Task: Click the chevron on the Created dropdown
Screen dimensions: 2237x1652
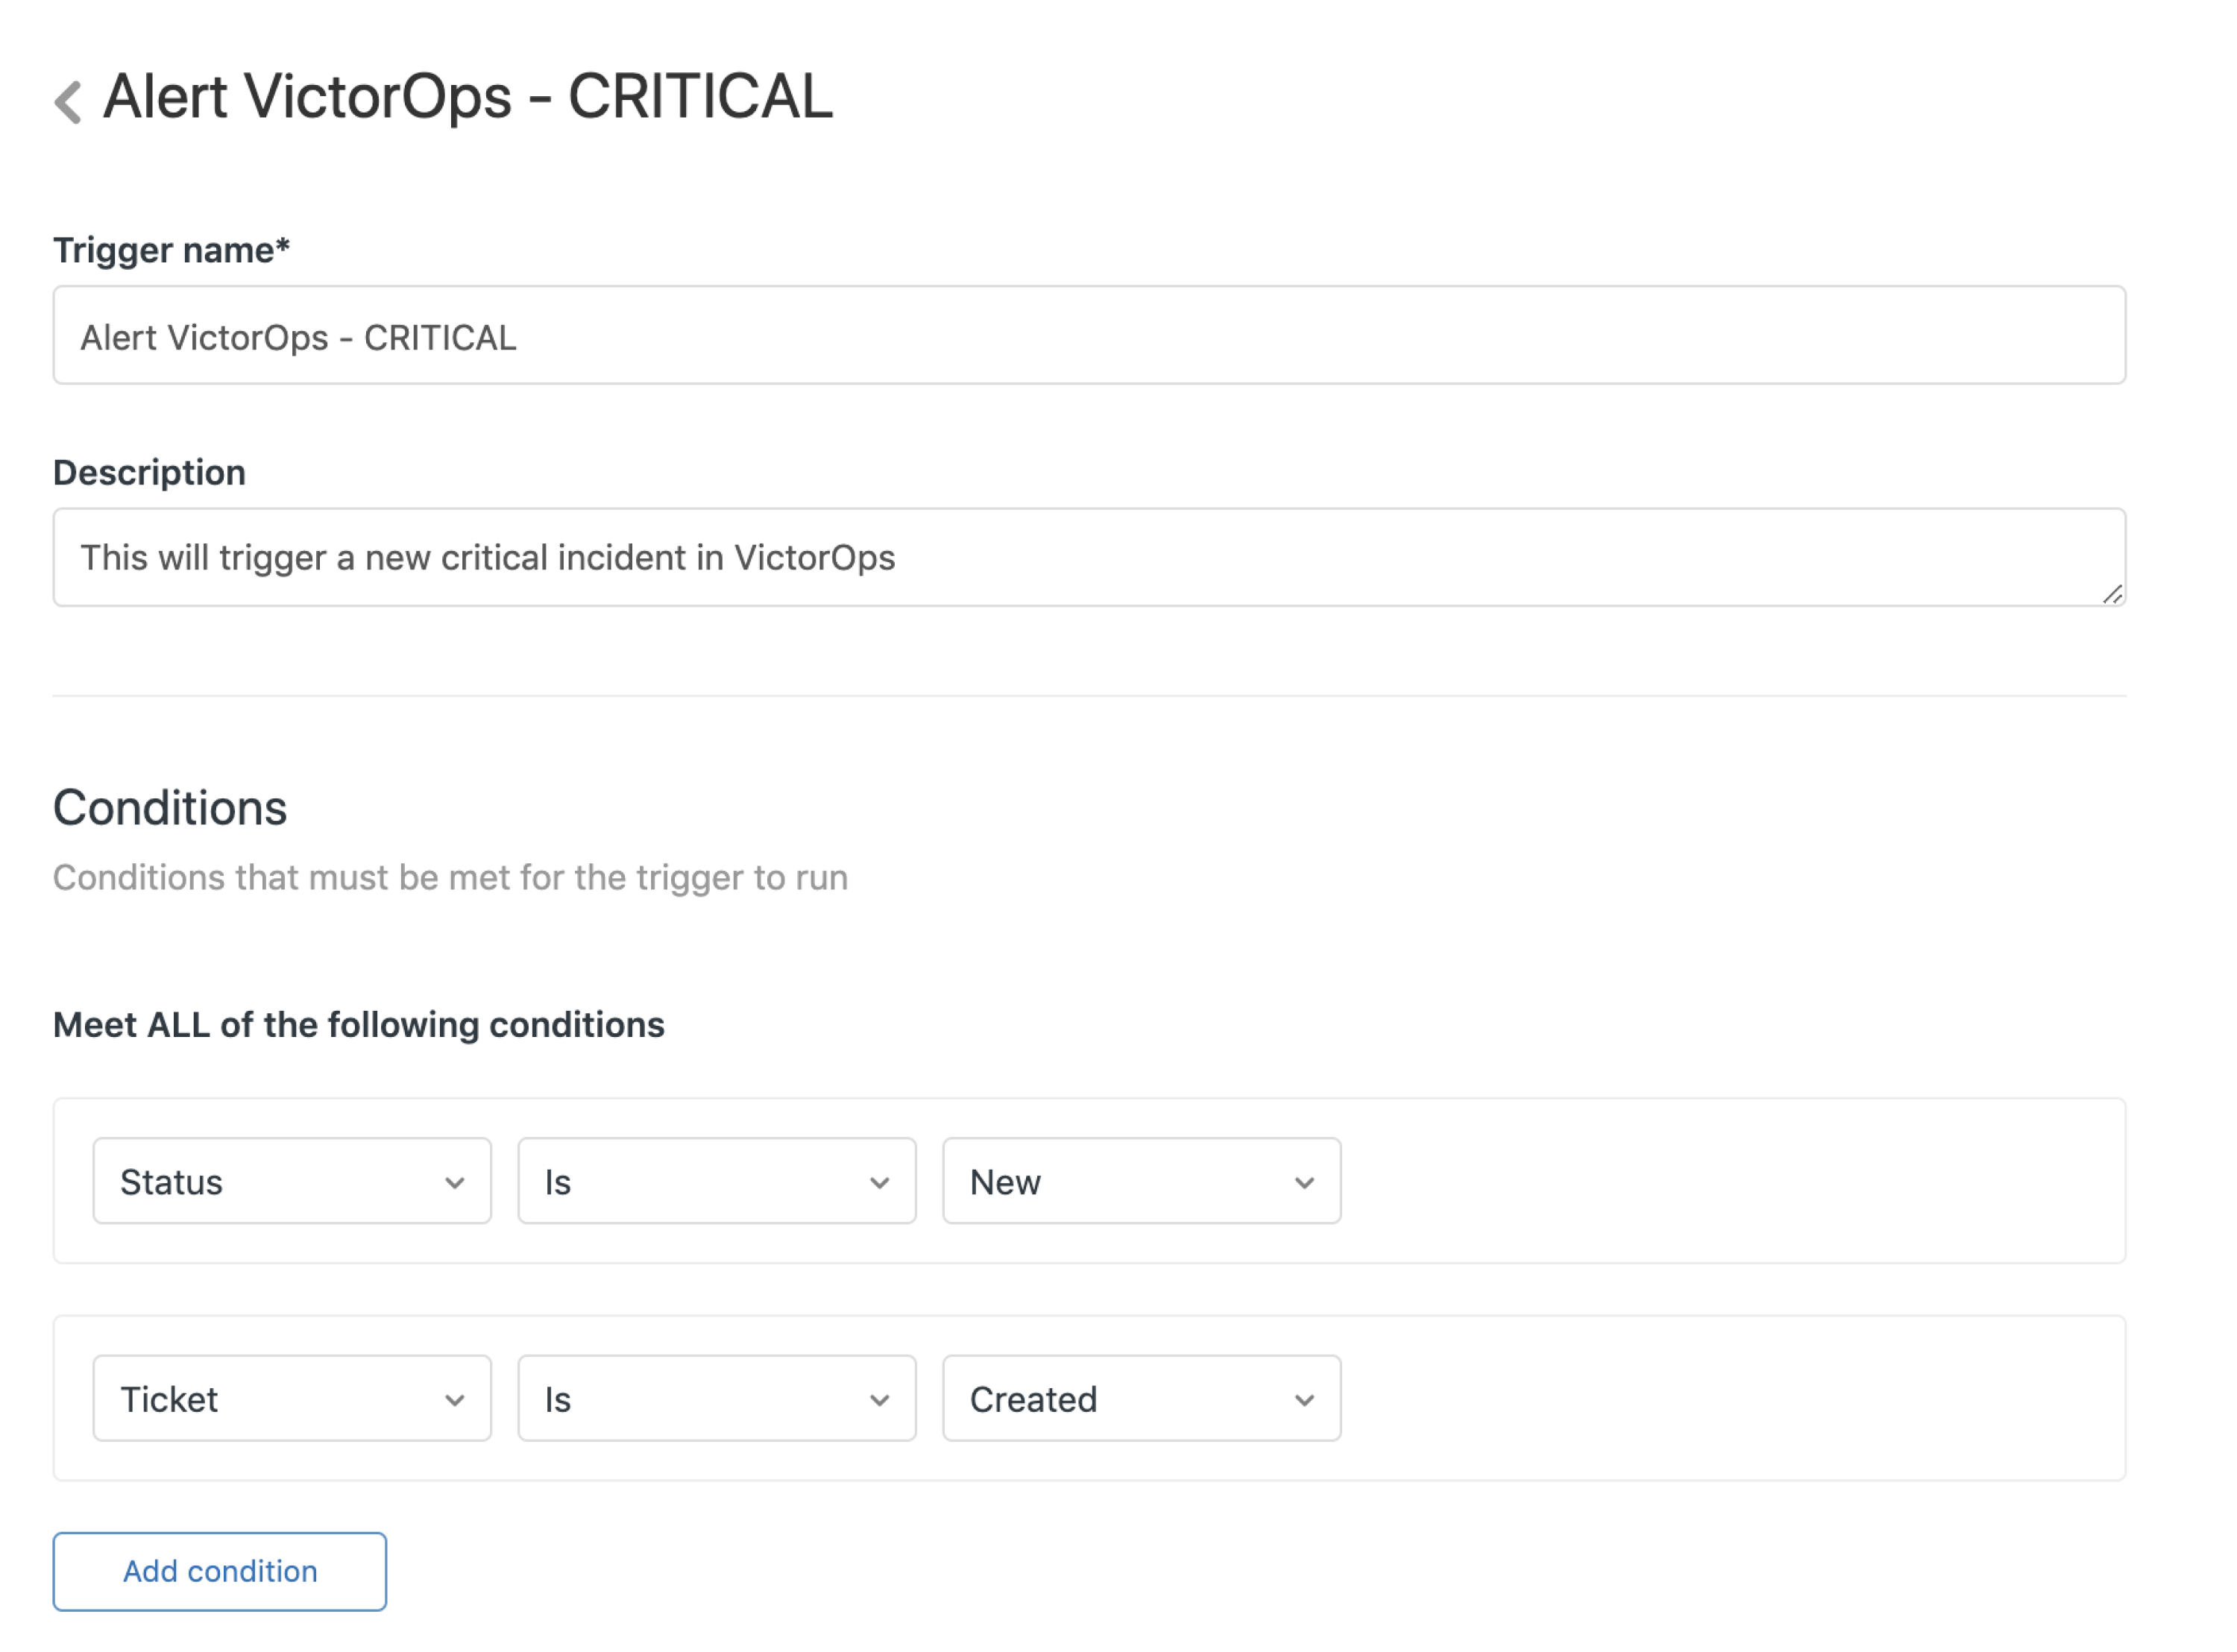Action: pyautogui.click(x=1306, y=1399)
